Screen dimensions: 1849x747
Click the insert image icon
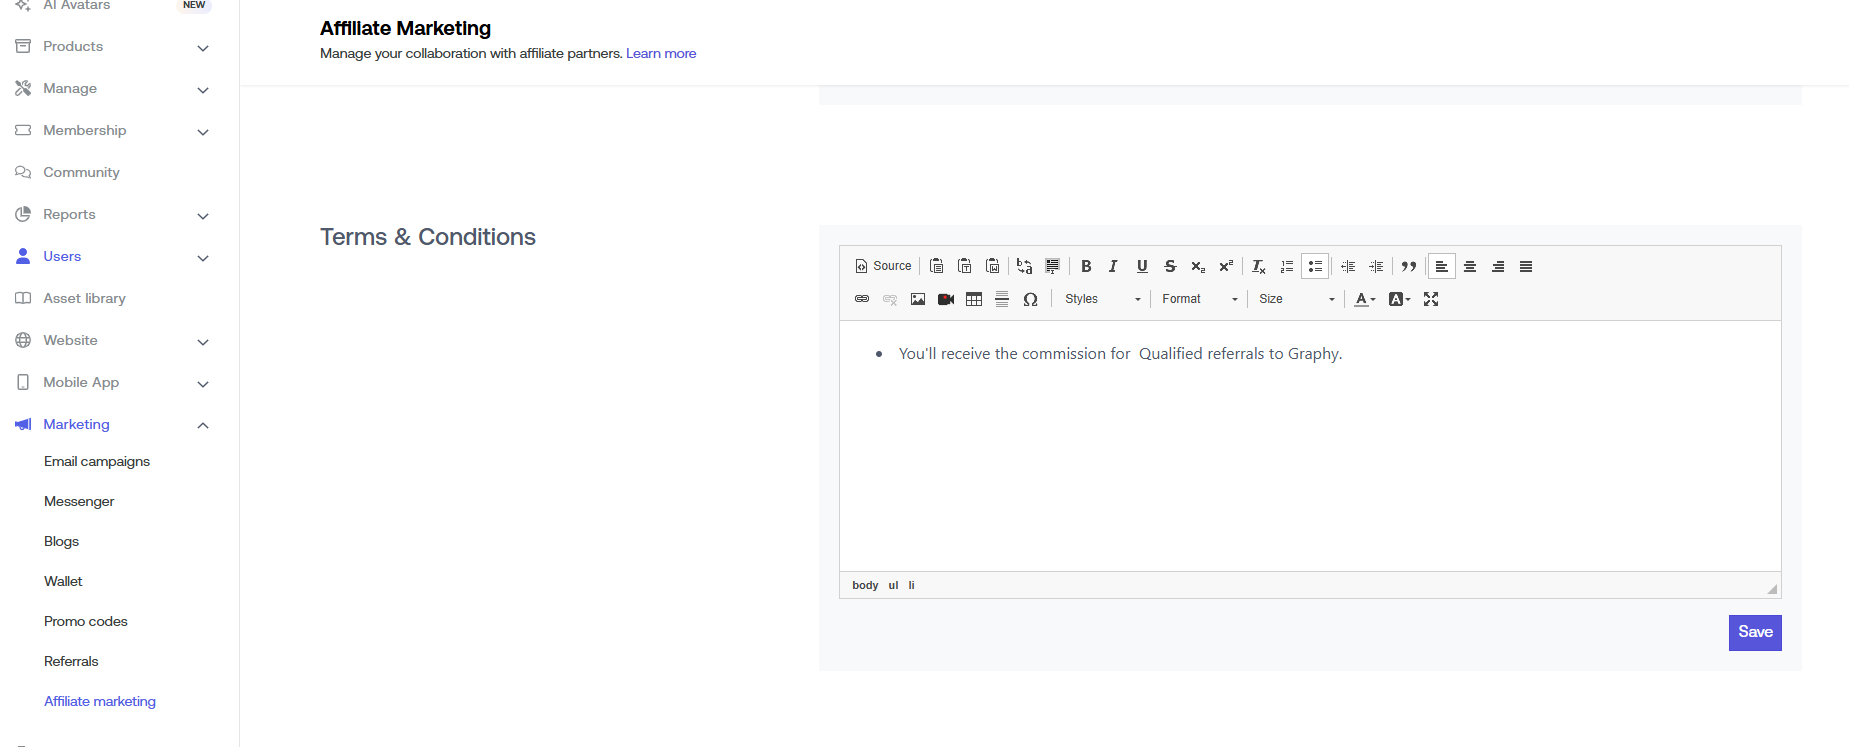(918, 299)
